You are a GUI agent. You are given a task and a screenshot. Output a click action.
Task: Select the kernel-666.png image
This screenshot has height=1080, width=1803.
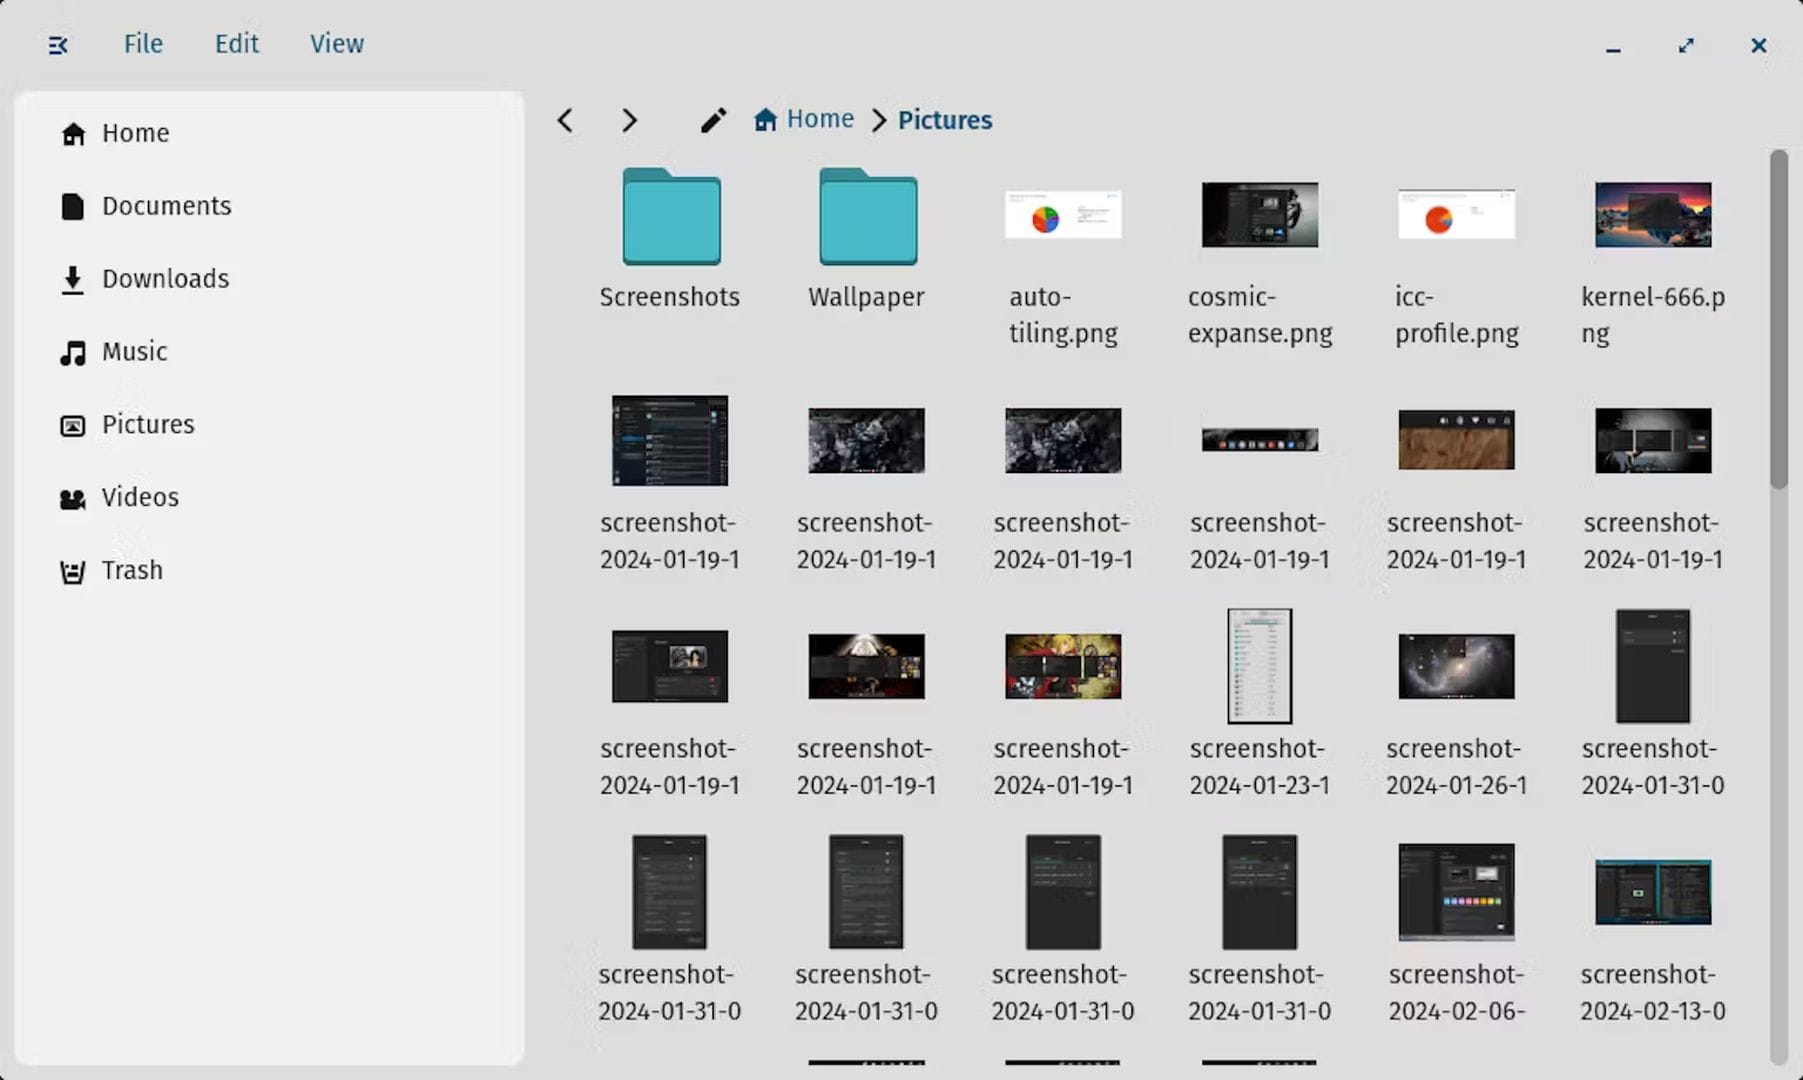pos(1652,213)
